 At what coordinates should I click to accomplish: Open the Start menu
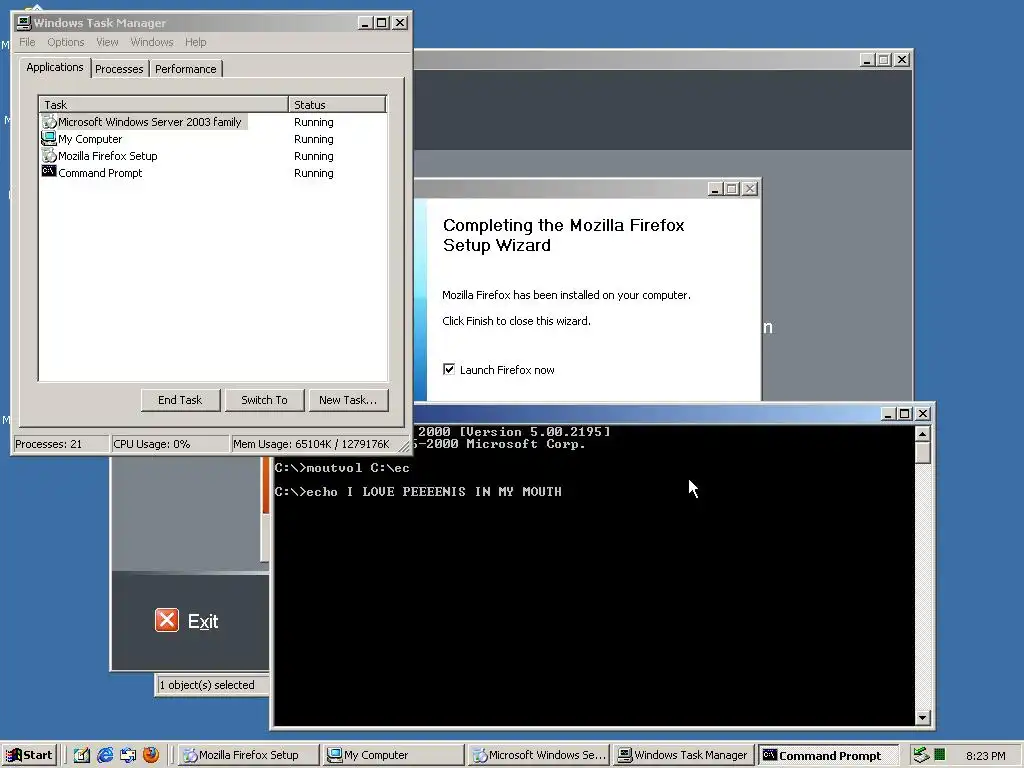point(29,755)
